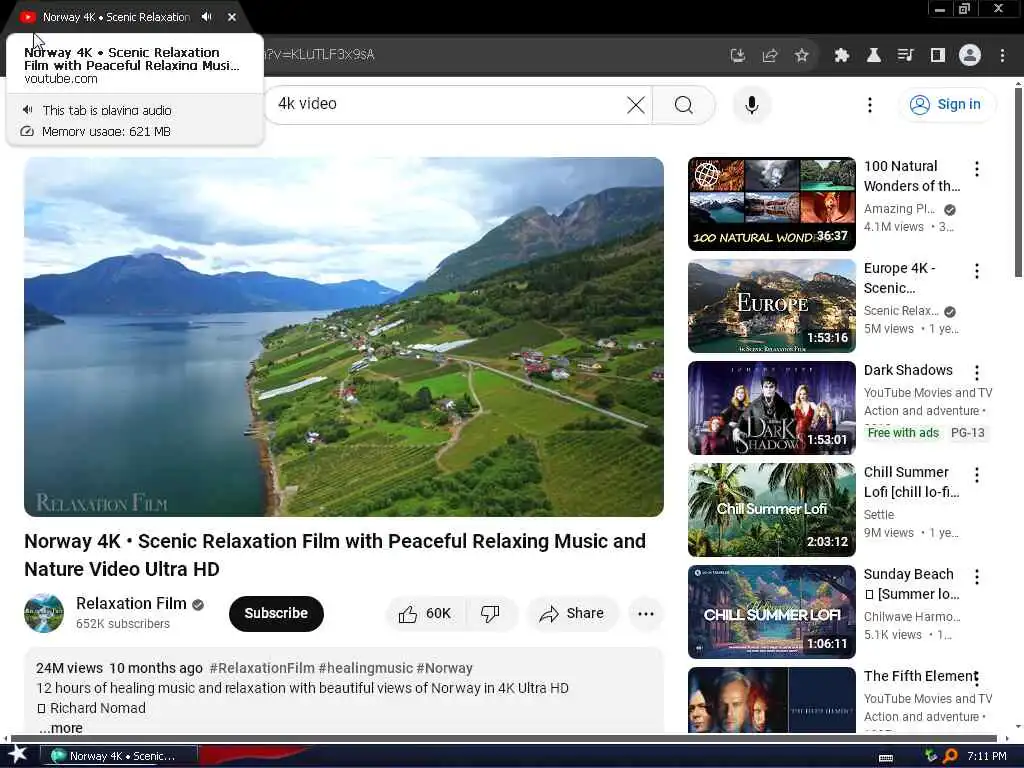Open more actions ellipsis next to Share
The width and height of the screenshot is (1024, 768).
pyautogui.click(x=646, y=613)
